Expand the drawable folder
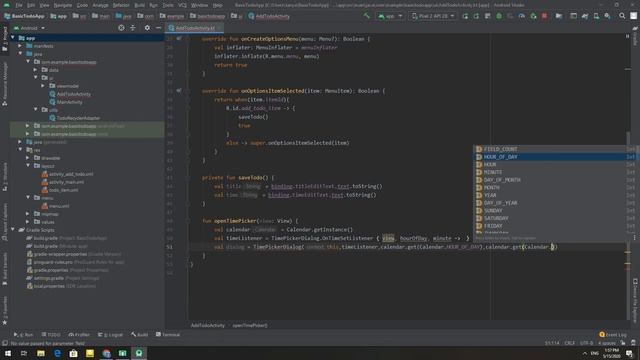Viewport: 640px width, 360px height. coord(28,158)
